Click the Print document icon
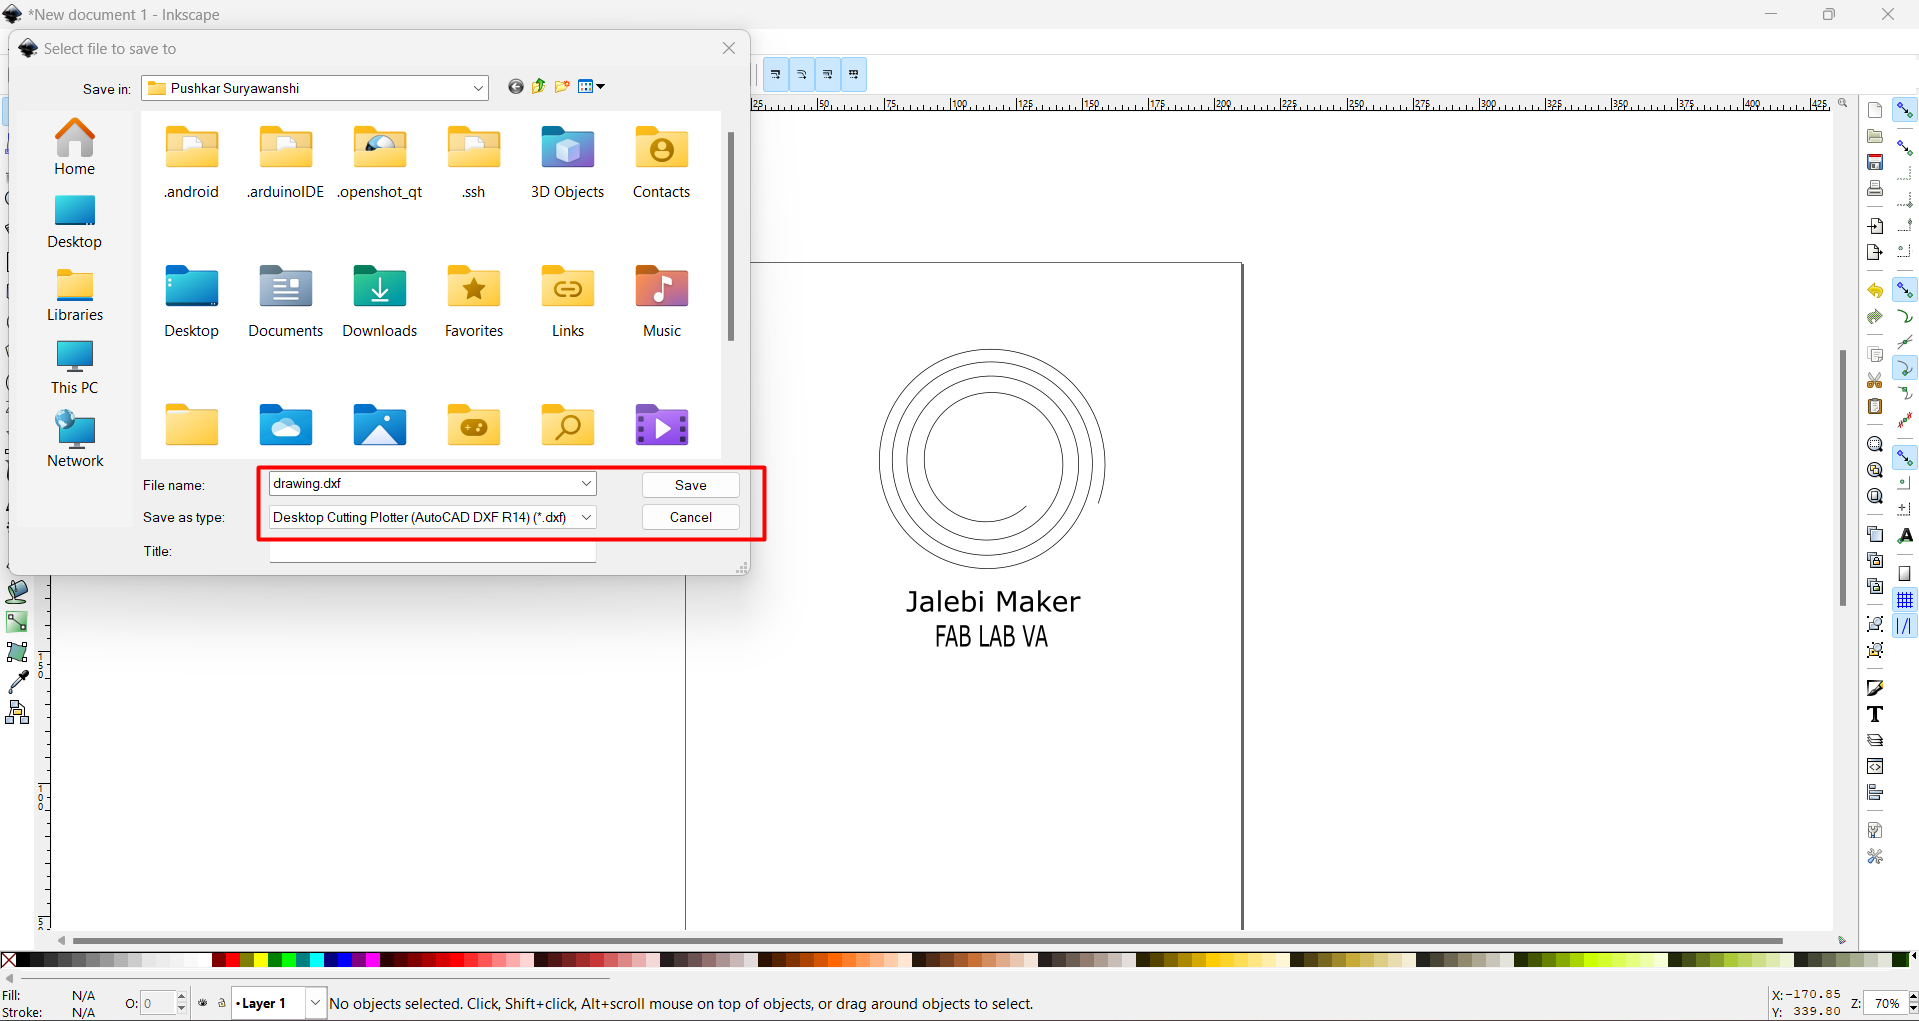This screenshot has height=1021, width=1919. [x=1875, y=188]
